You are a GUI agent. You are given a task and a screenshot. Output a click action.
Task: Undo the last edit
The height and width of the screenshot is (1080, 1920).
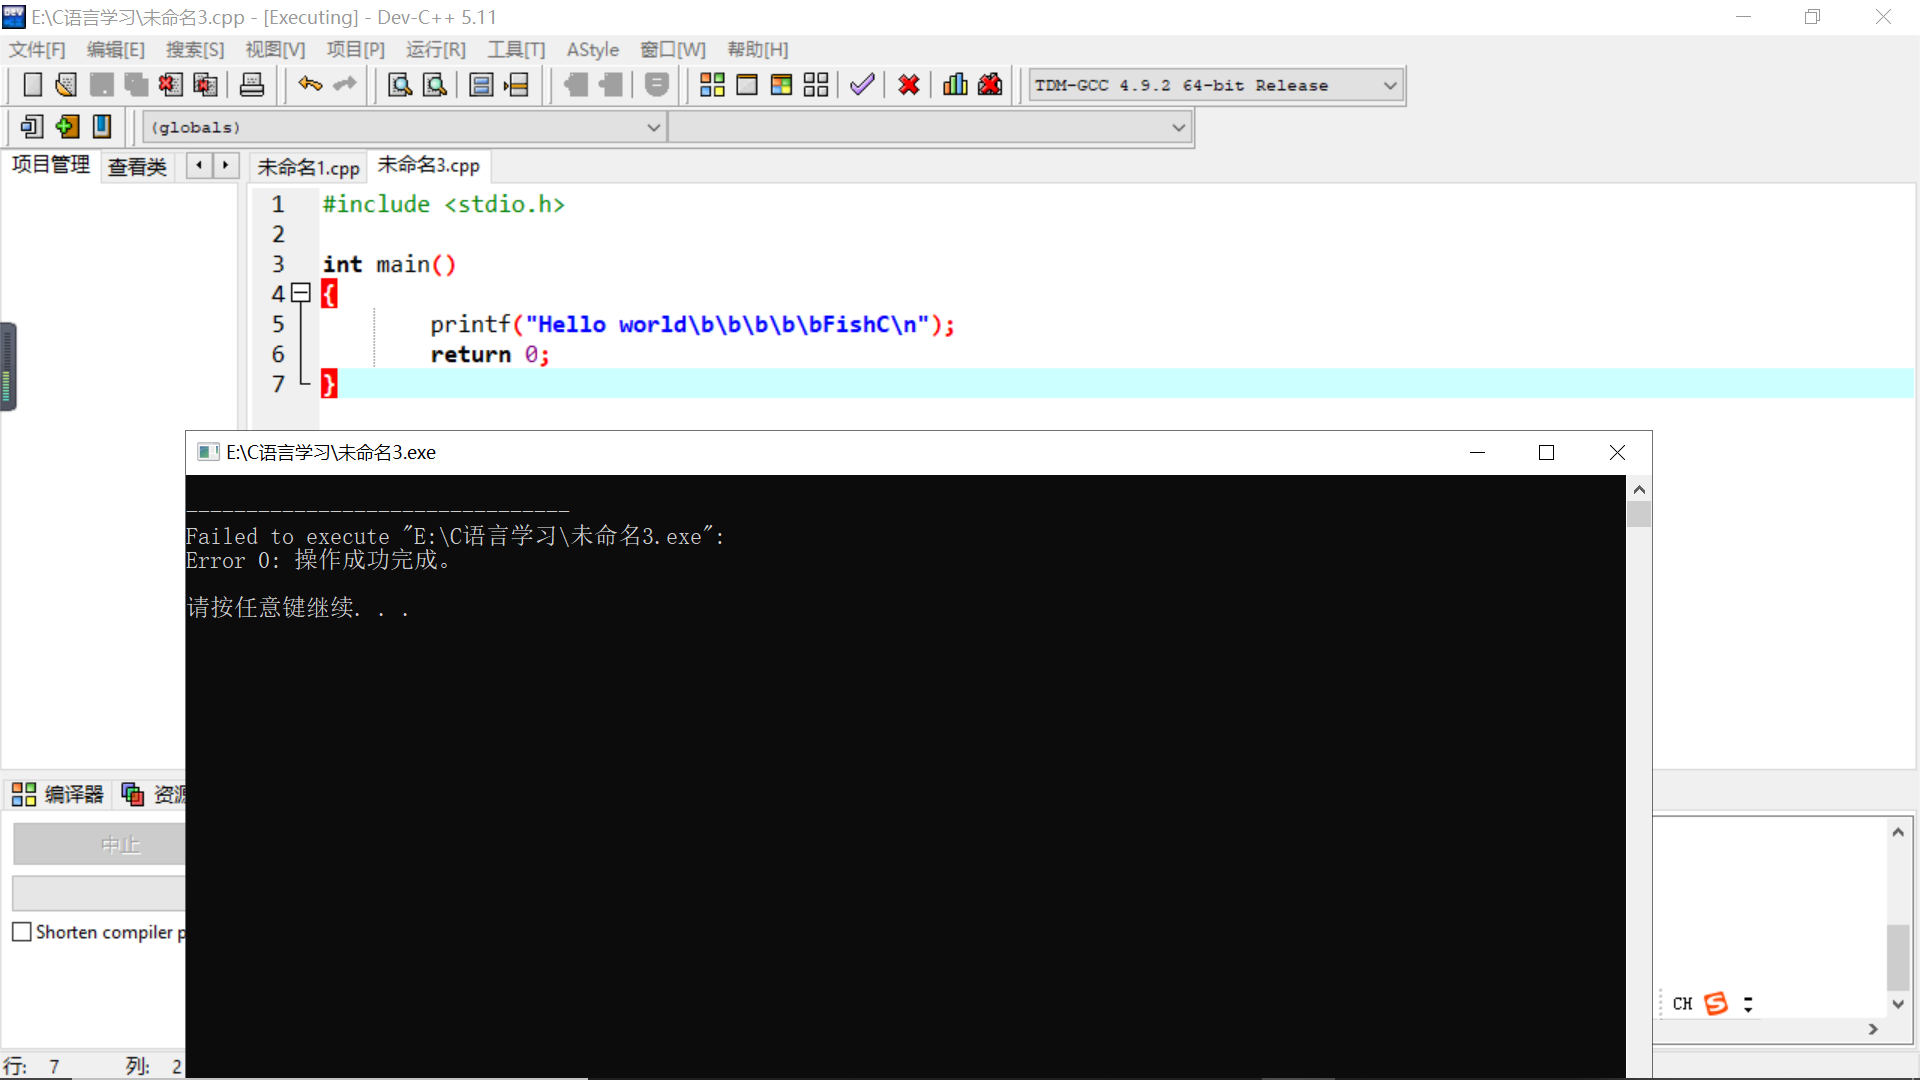310,85
